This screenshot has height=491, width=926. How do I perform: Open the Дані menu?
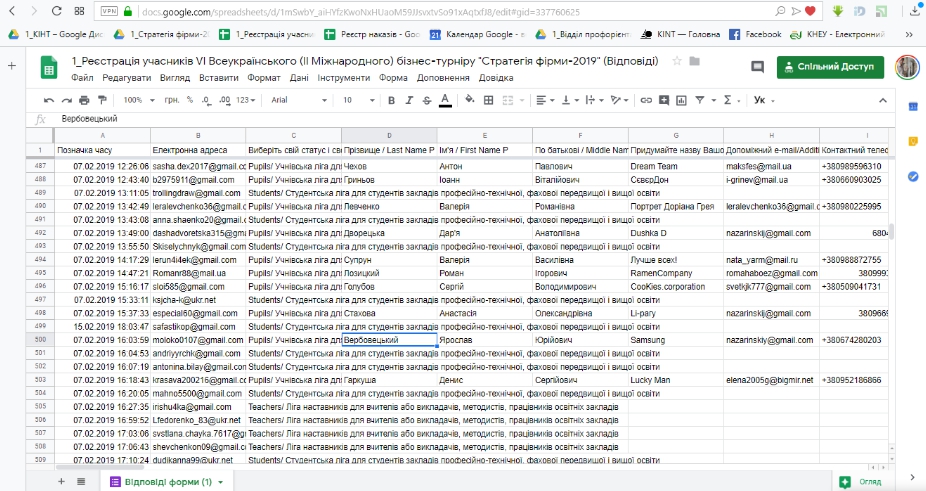(299, 77)
